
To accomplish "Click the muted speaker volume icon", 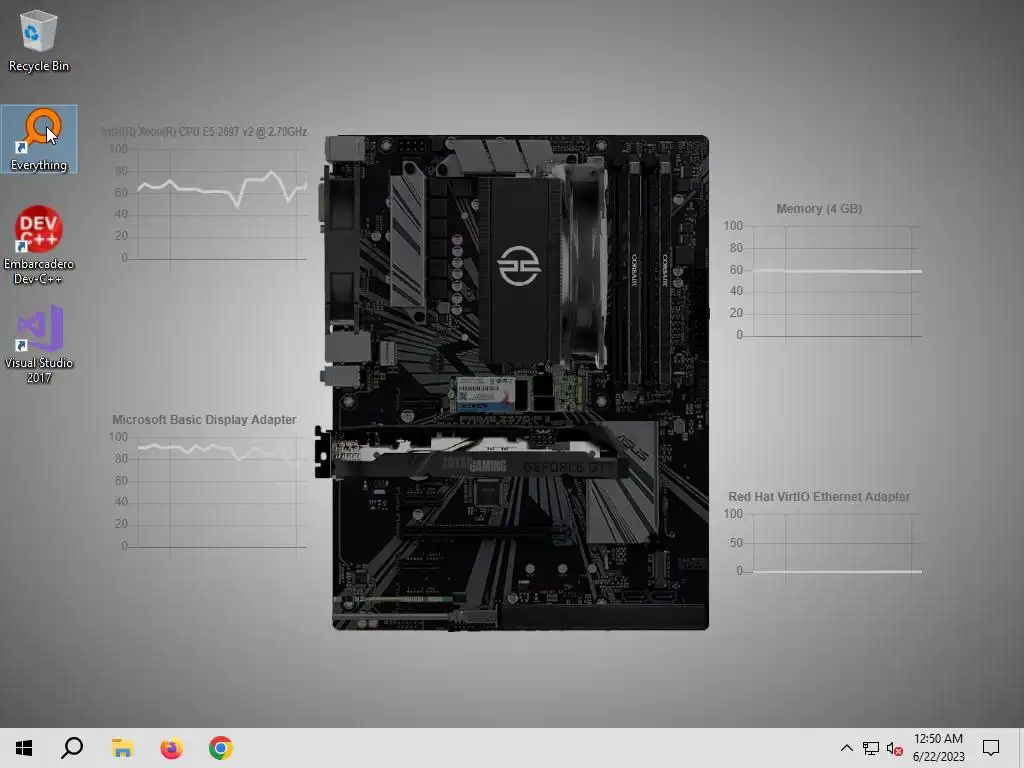I will [x=895, y=748].
